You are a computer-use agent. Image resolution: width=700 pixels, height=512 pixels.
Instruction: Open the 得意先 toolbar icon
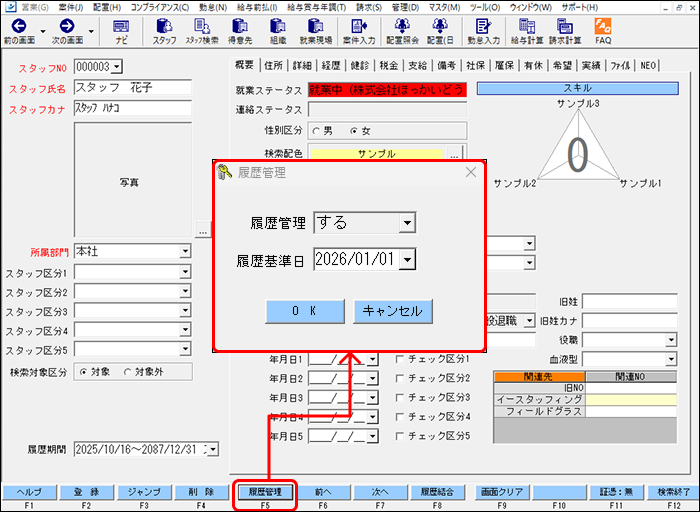pos(240,31)
